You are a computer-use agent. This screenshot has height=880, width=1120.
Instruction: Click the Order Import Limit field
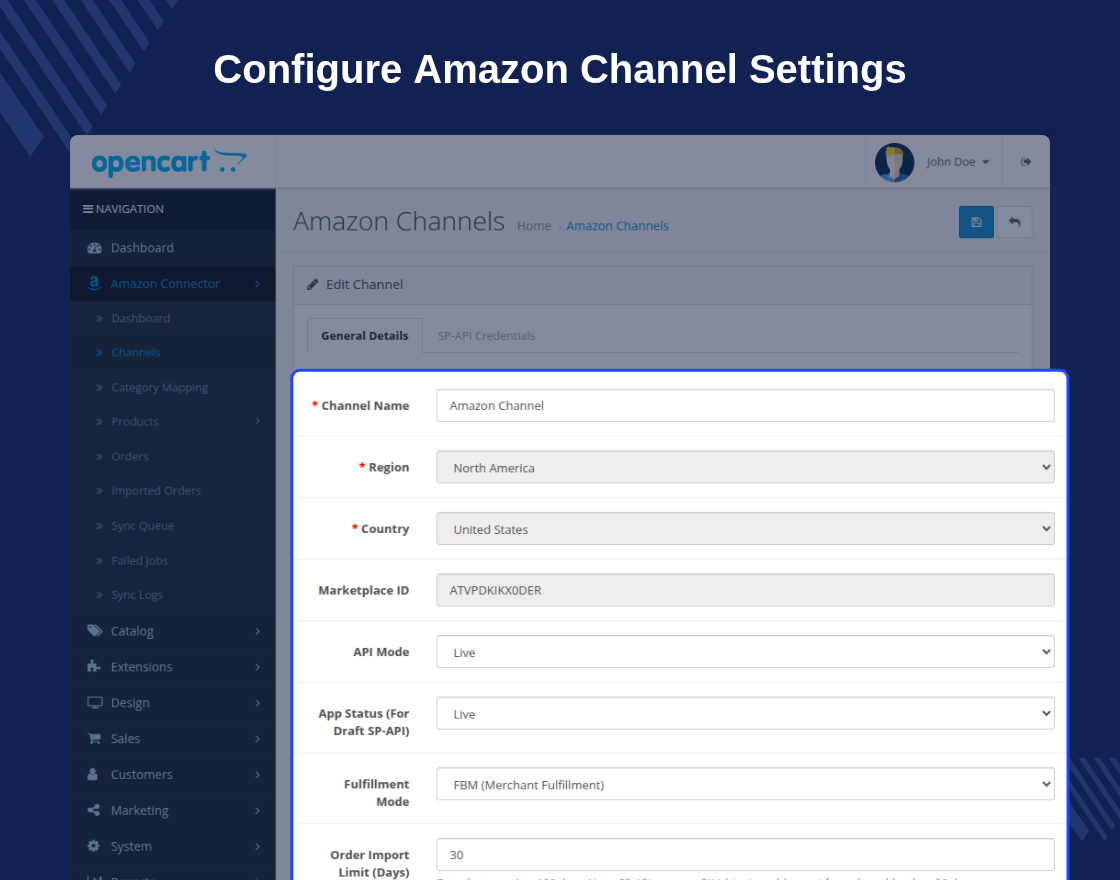coord(745,854)
